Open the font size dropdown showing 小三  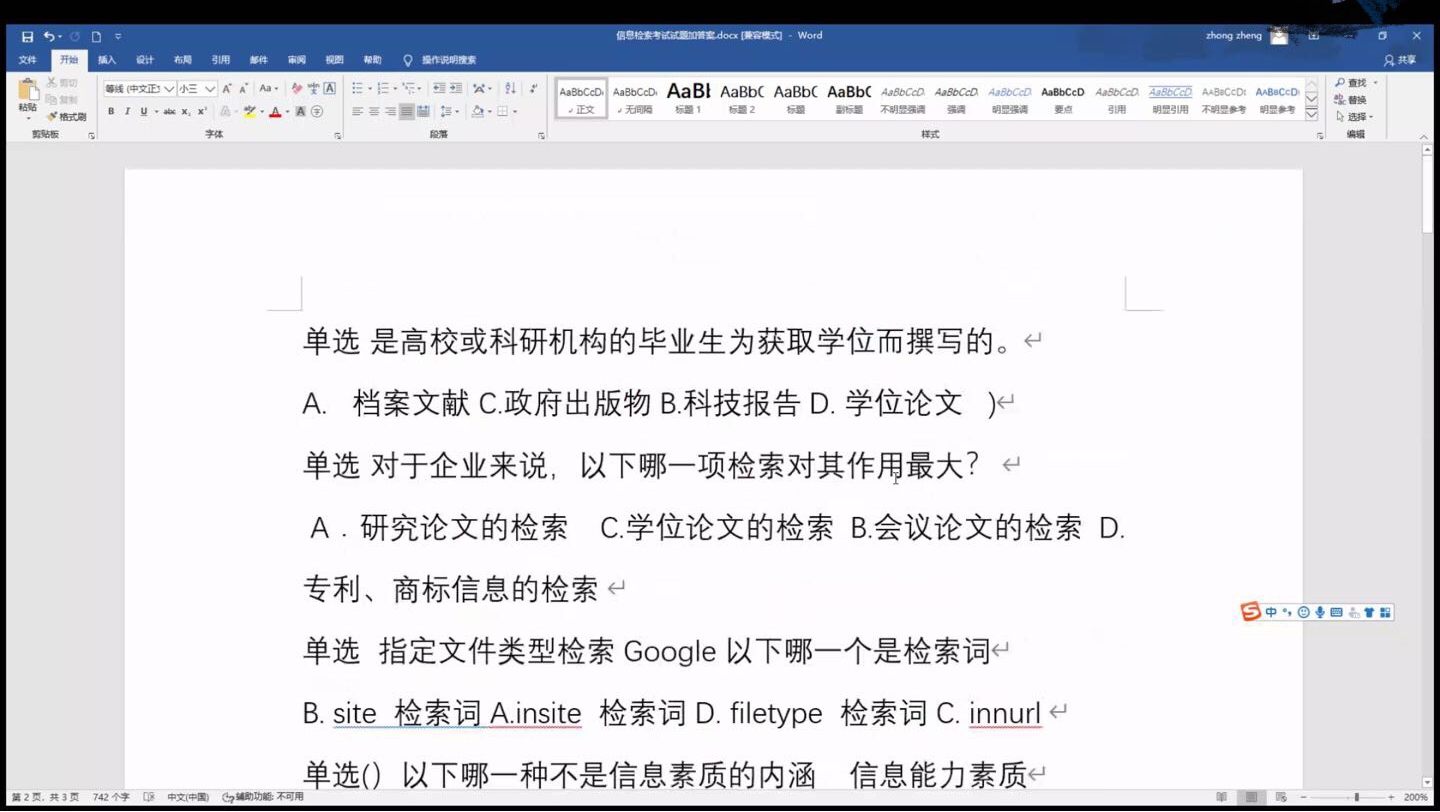tap(210, 89)
